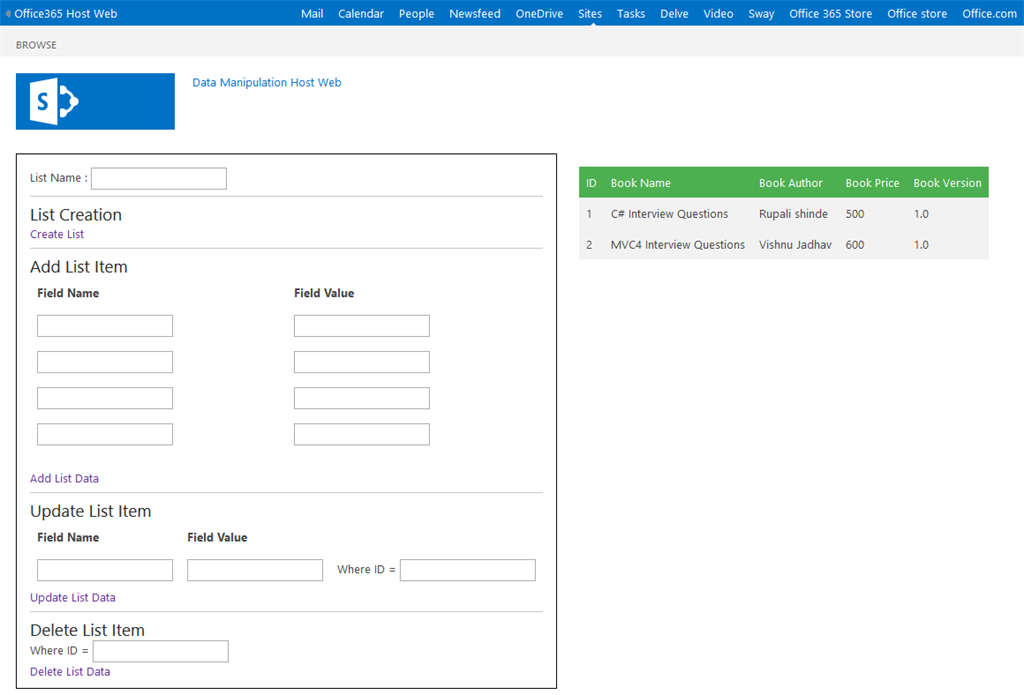Open Calendar in the top navigation

click(x=360, y=14)
